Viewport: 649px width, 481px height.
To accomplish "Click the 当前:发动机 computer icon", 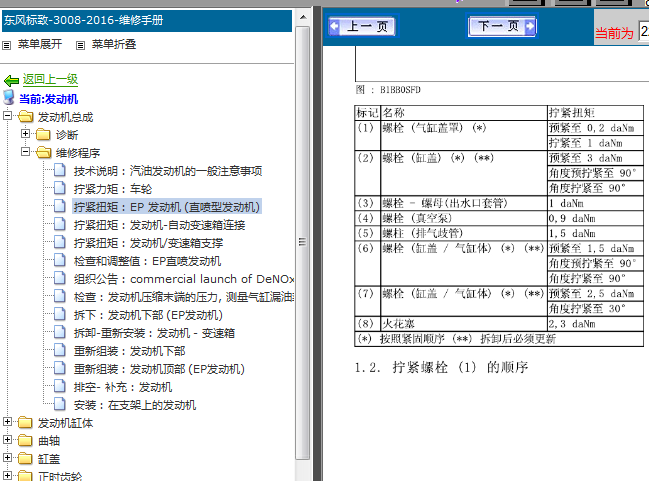I will click(x=9, y=98).
